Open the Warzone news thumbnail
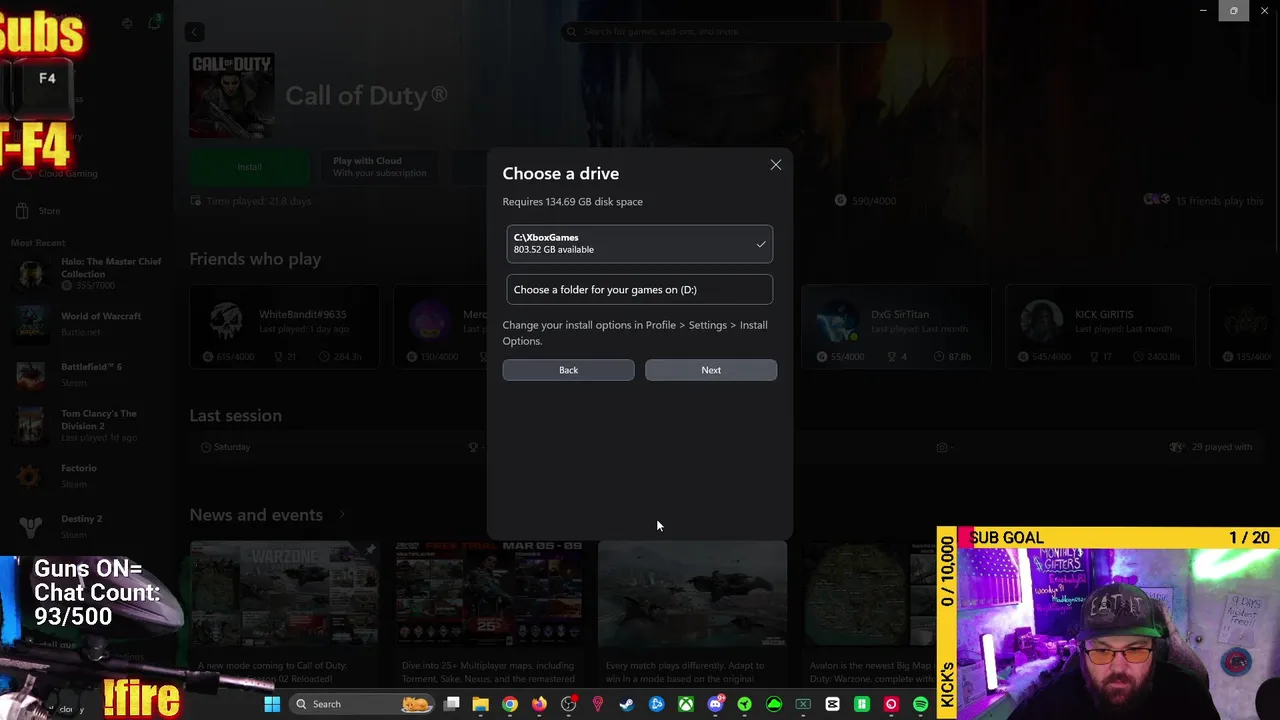The width and height of the screenshot is (1280, 720). [x=284, y=594]
